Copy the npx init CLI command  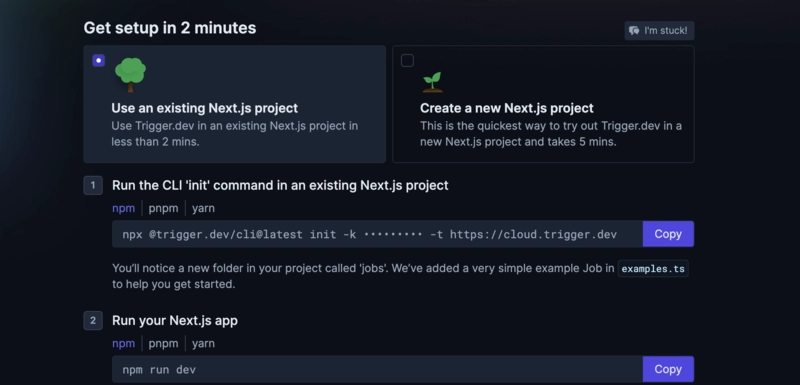(668, 234)
